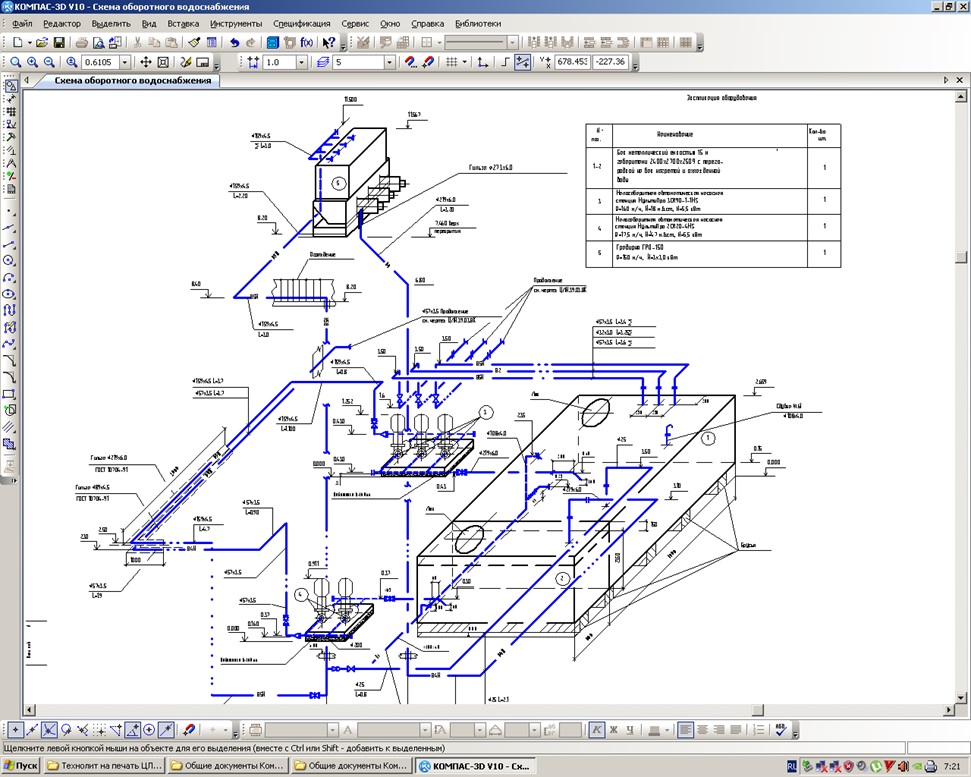Run spell check icon
The height and width of the screenshot is (777, 971).
tap(781, 730)
